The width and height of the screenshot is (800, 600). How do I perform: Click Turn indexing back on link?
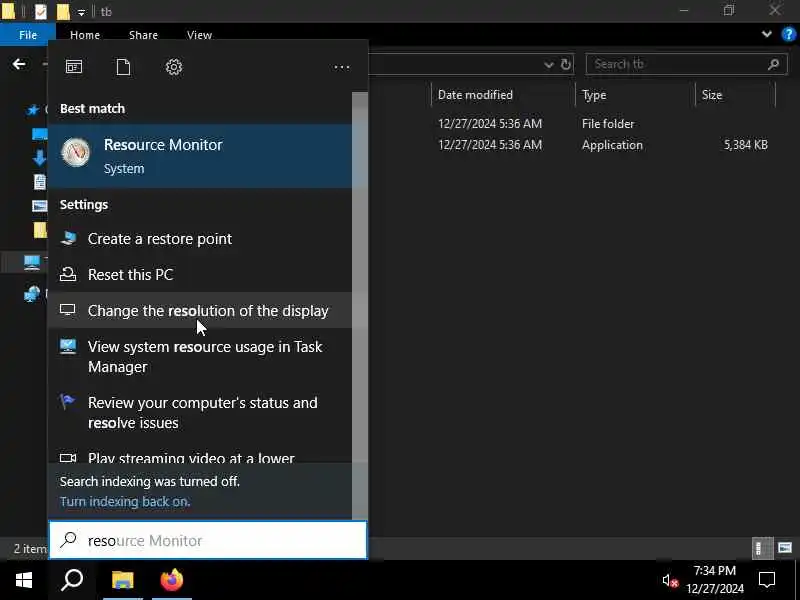click(x=125, y=502)
